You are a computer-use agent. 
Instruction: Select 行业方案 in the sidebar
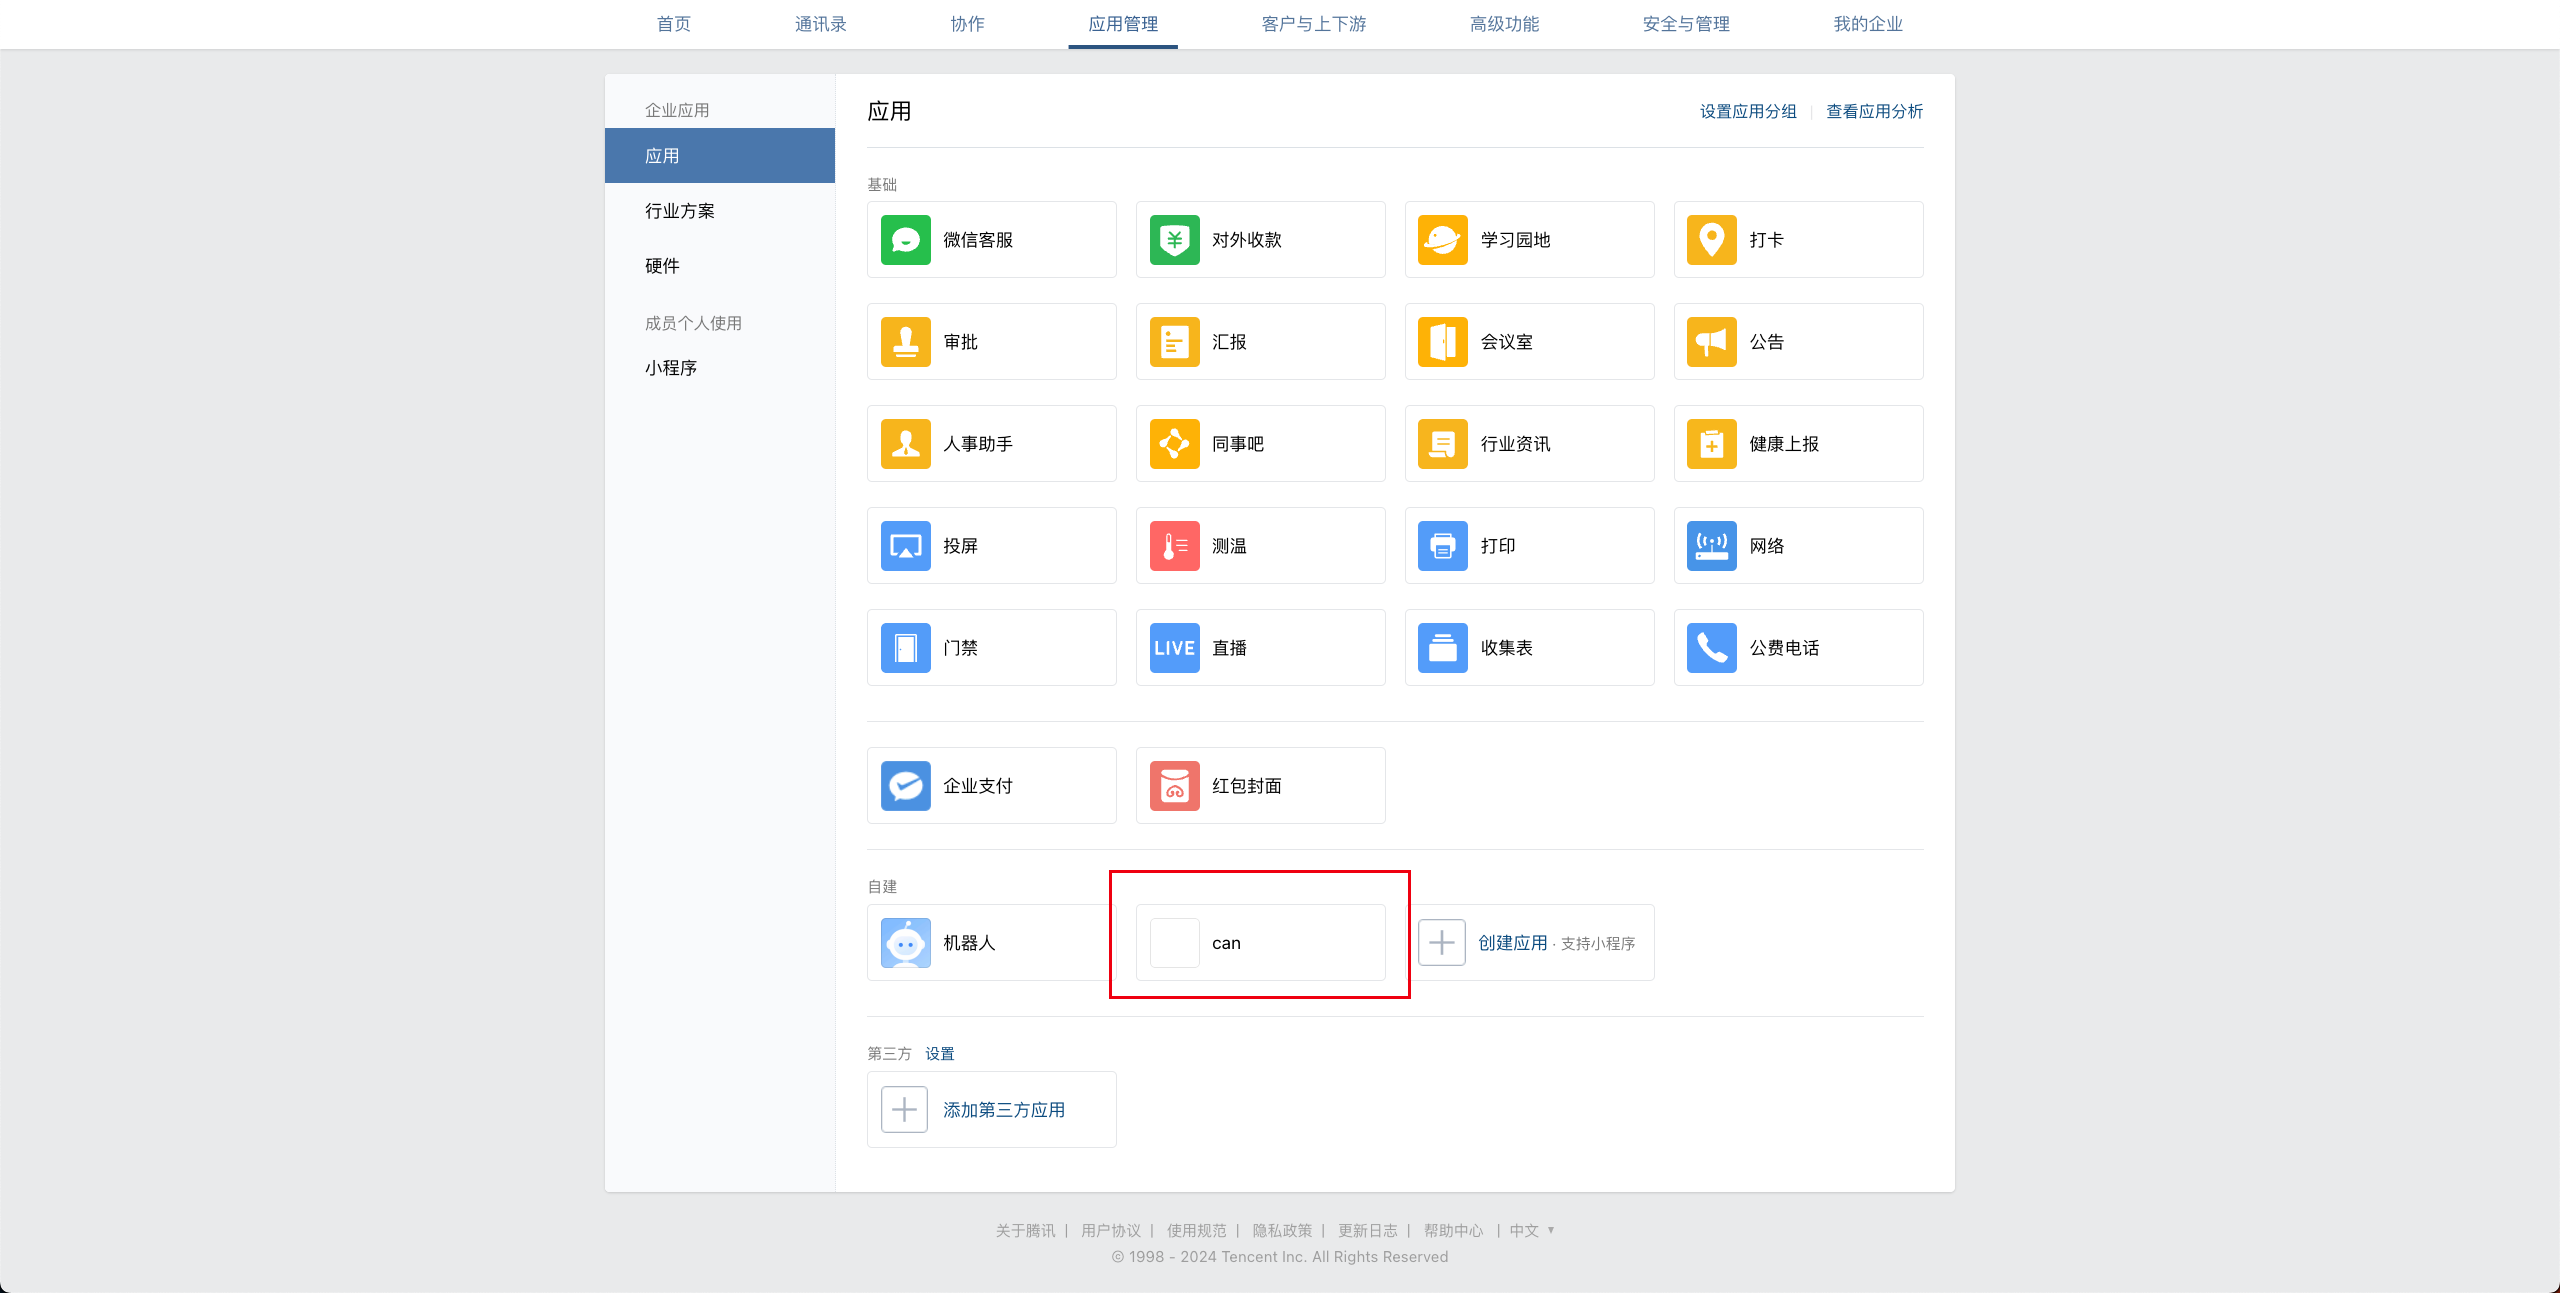[680, 211]
